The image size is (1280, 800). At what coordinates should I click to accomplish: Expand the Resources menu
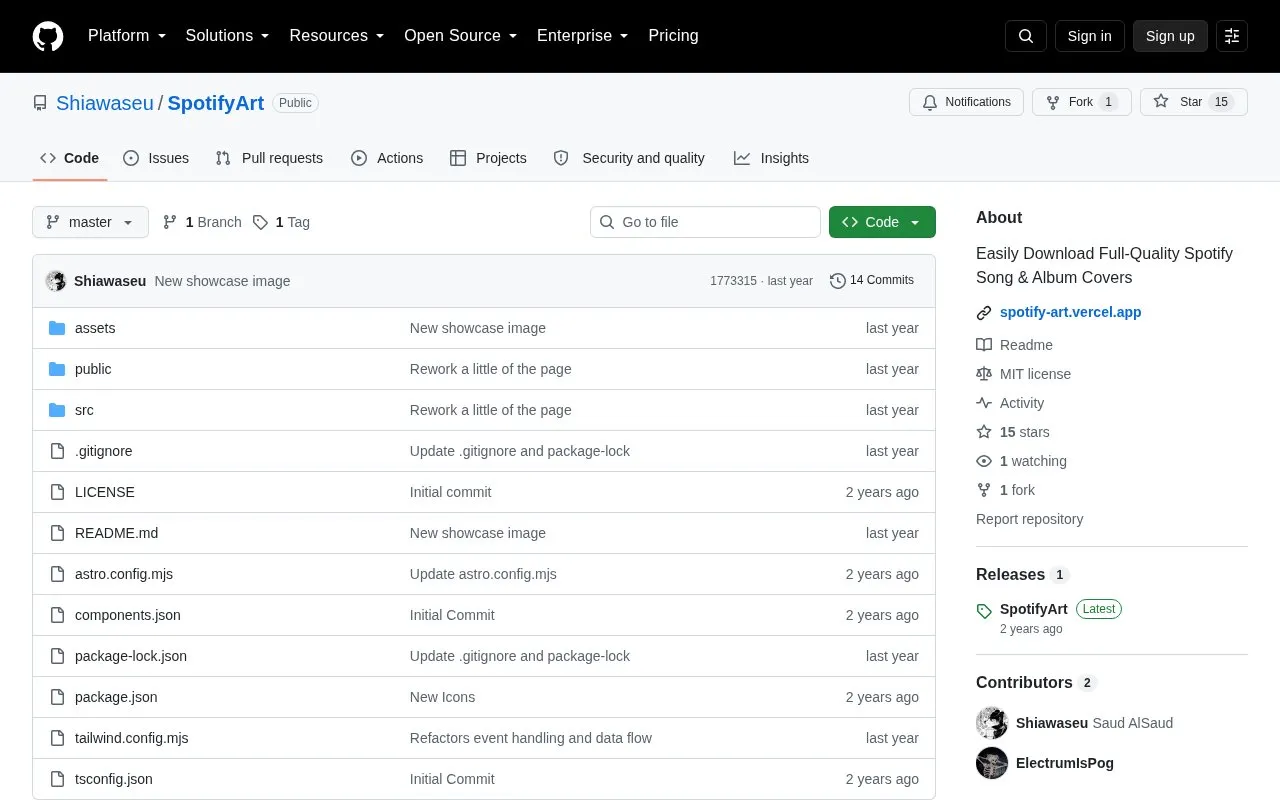point(337,36)
